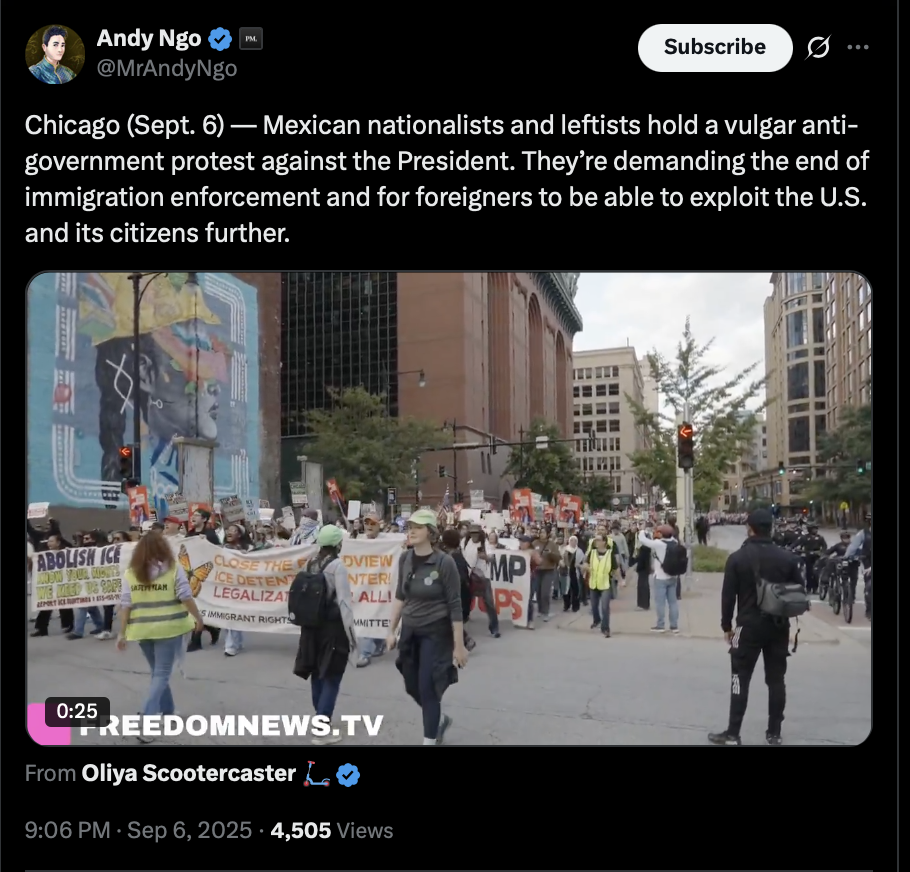Open the three-dot more options menu
Image resolution: width=910 pixels, height=872 pixels.
(858, 47)
